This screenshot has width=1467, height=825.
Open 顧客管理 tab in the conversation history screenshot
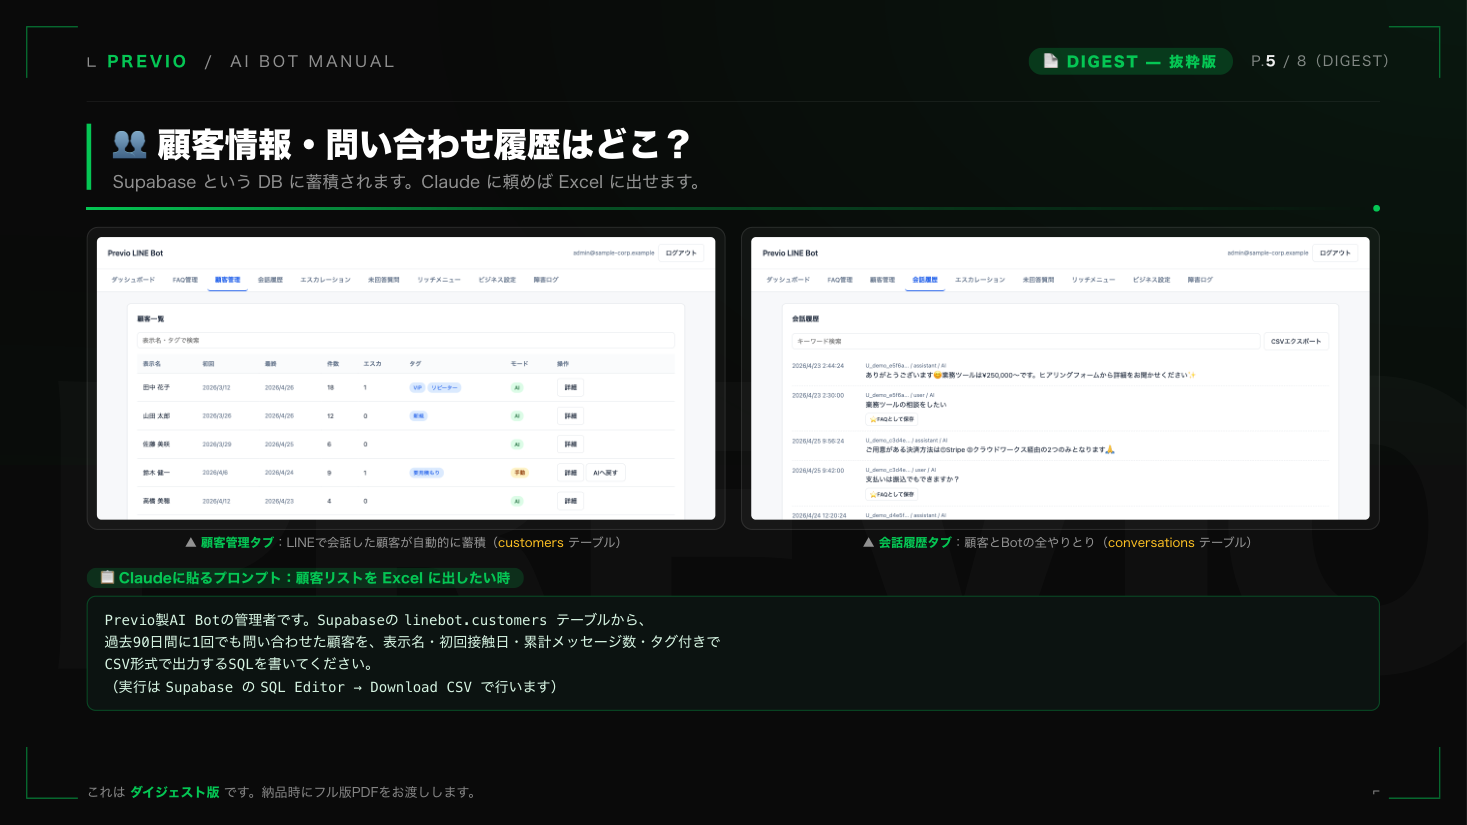[x=882, y=280]
